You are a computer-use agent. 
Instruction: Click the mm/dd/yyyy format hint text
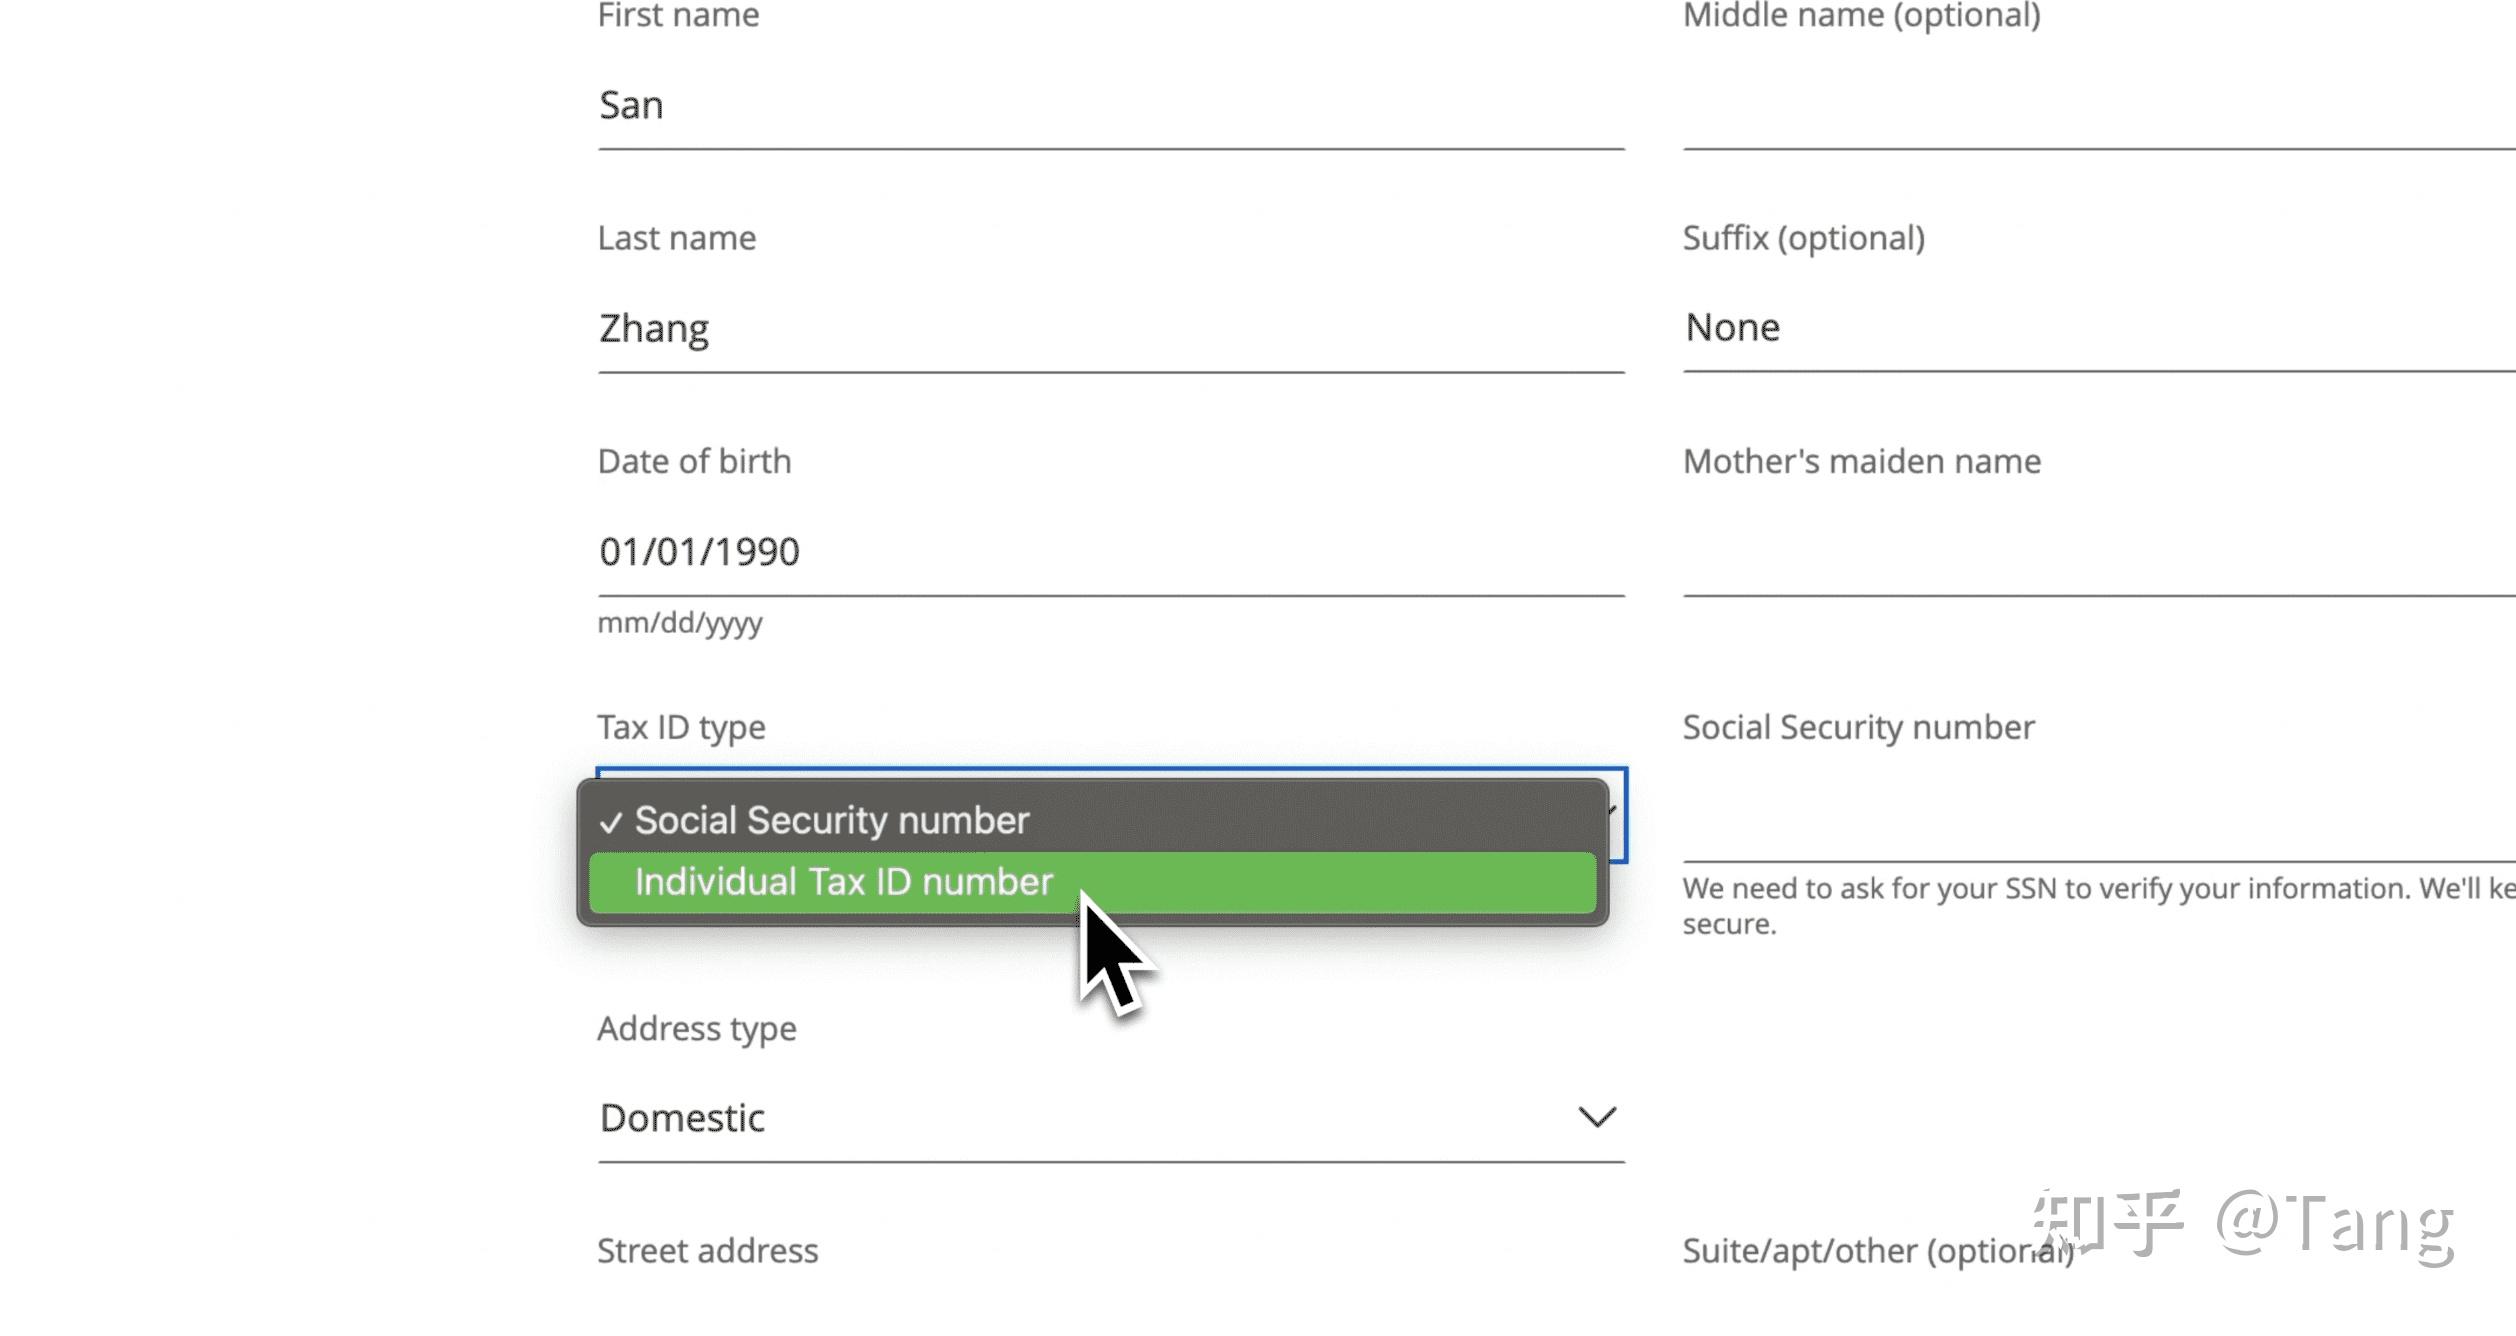tap(680, 623)
